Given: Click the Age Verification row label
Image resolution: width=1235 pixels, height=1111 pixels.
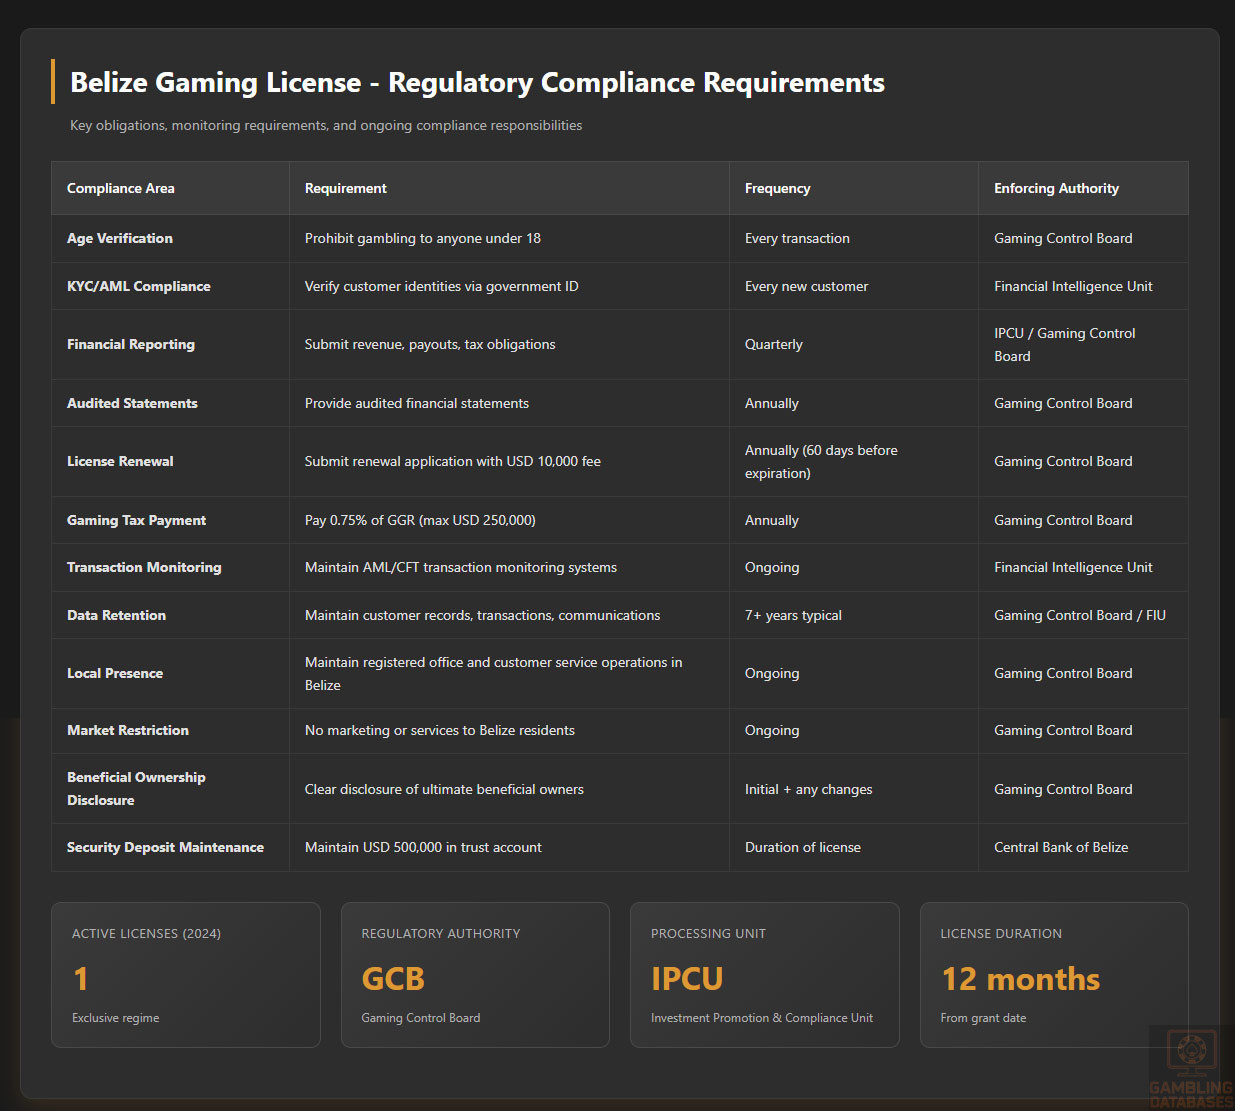Looking at the screenshot, I should [120, 238].
